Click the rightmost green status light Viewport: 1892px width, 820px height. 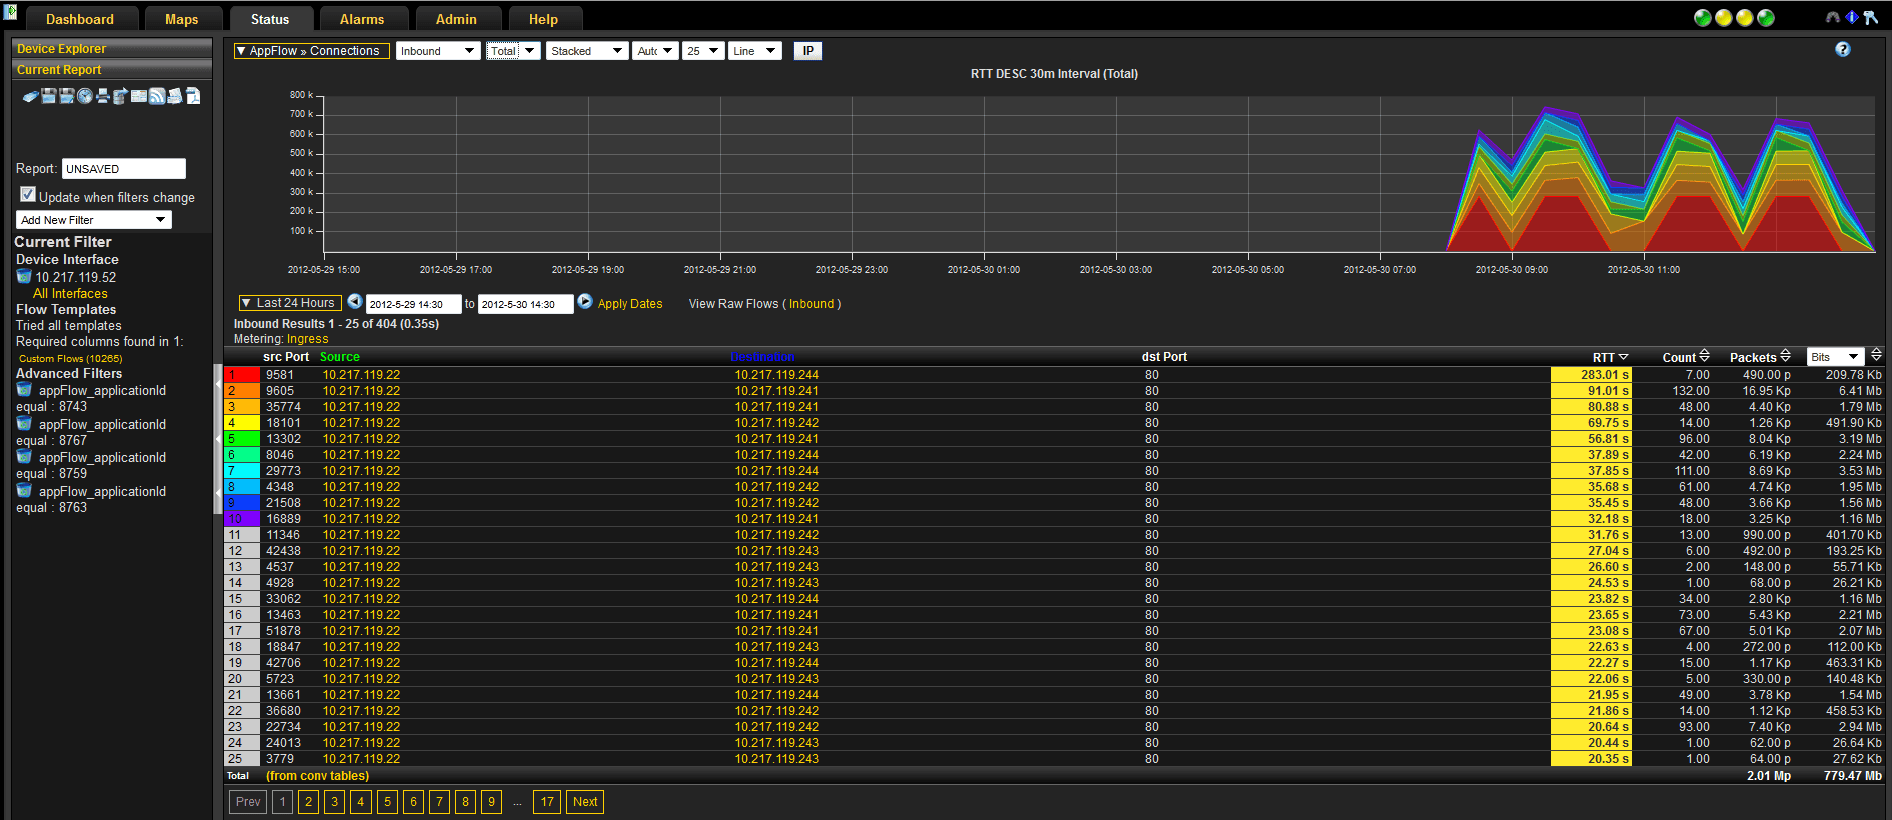click(1766, 18)
